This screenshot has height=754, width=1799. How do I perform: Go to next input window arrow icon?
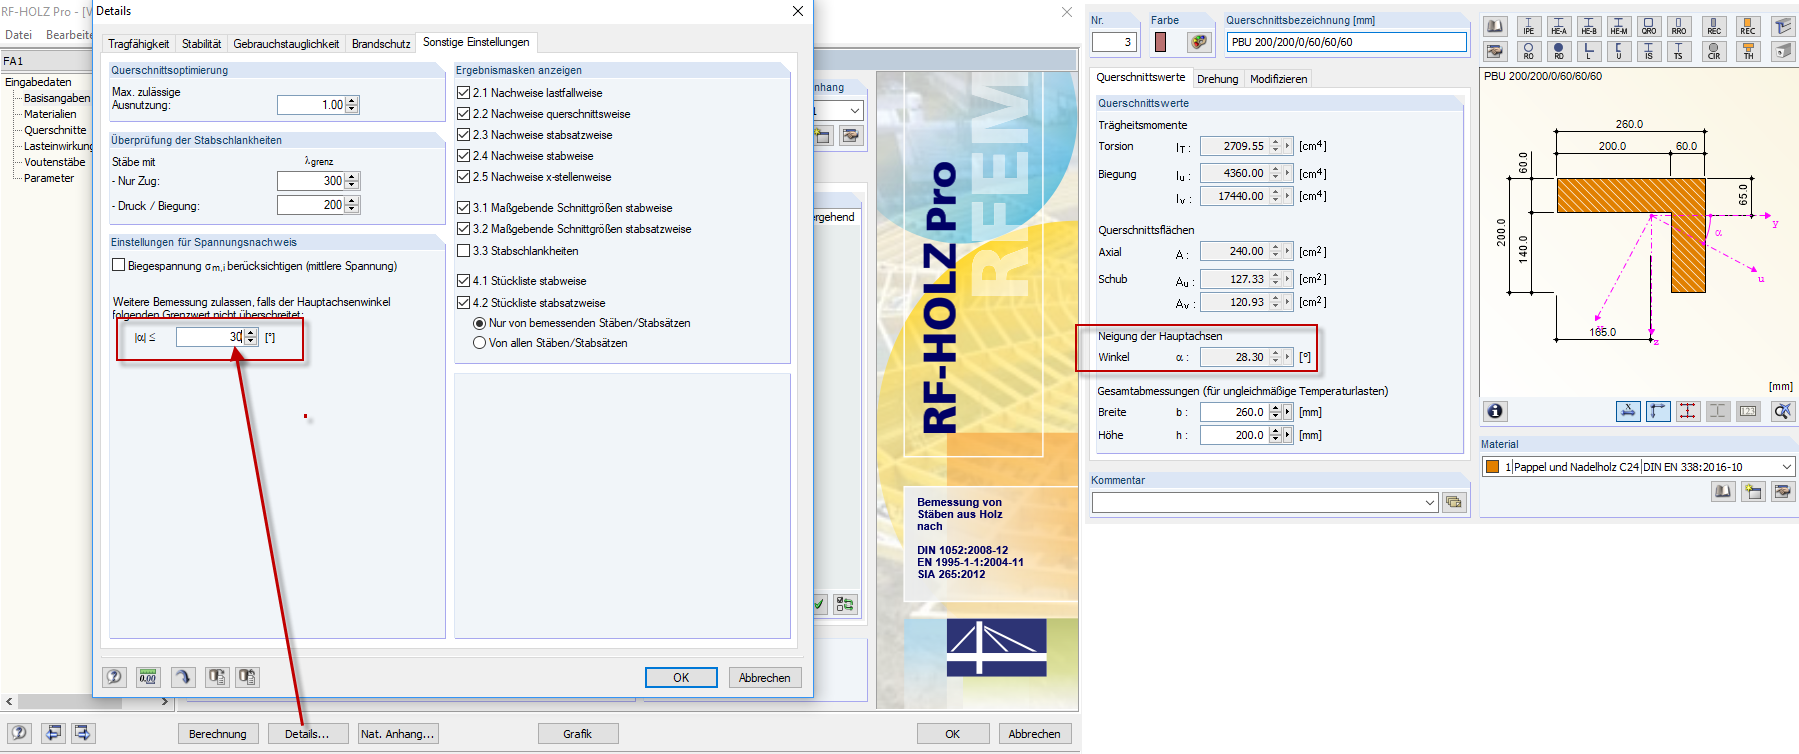tap(83, 733)
